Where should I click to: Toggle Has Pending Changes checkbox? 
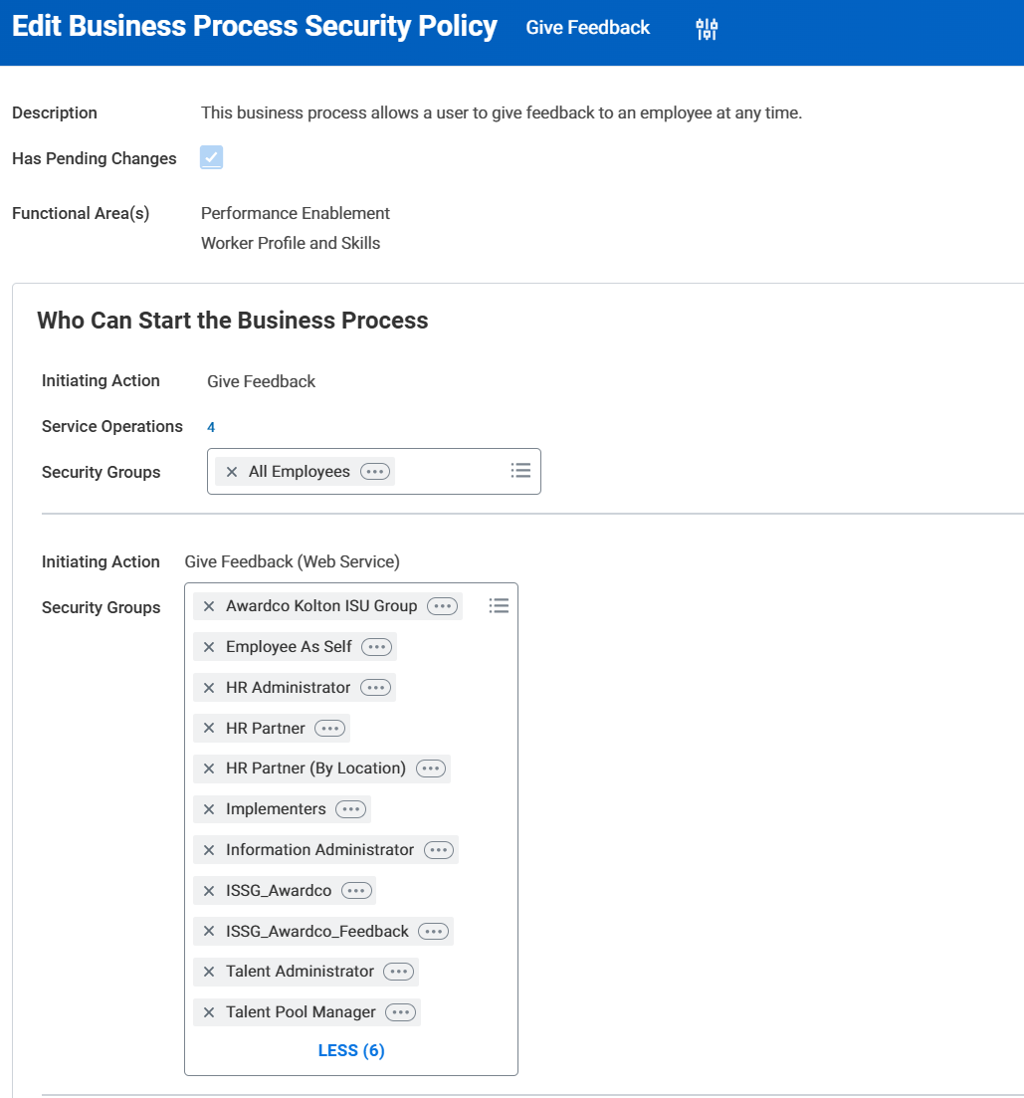(211, 158)
